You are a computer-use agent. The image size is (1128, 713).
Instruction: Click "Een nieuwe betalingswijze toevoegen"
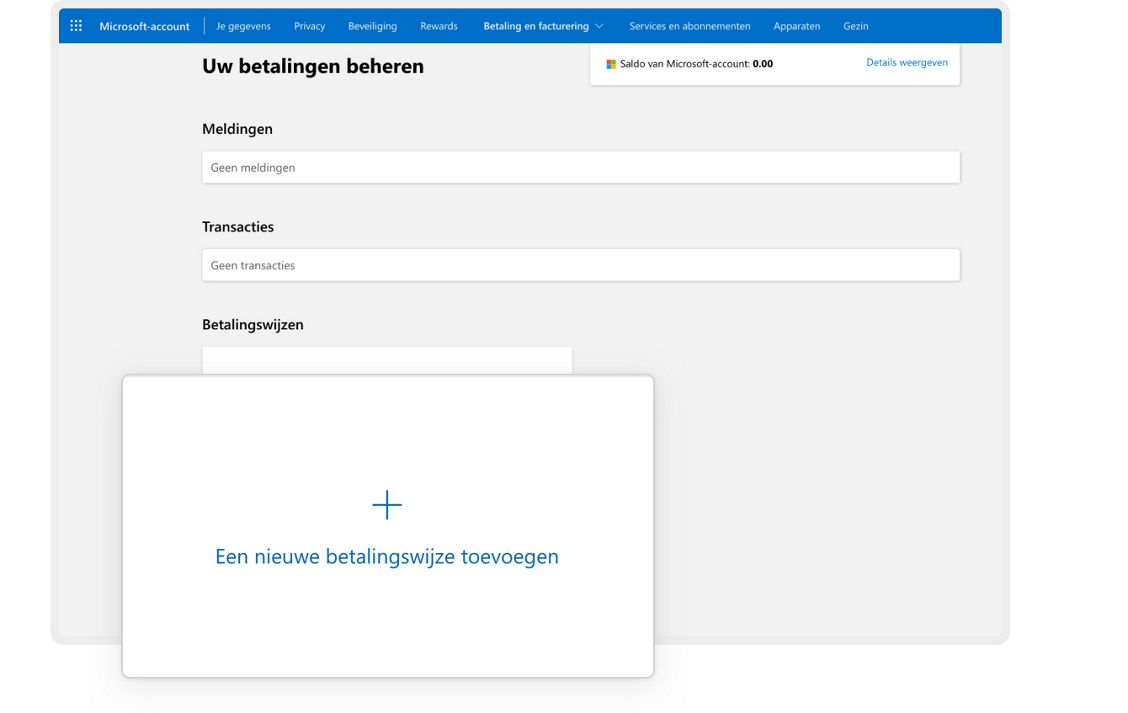[387, 556]
